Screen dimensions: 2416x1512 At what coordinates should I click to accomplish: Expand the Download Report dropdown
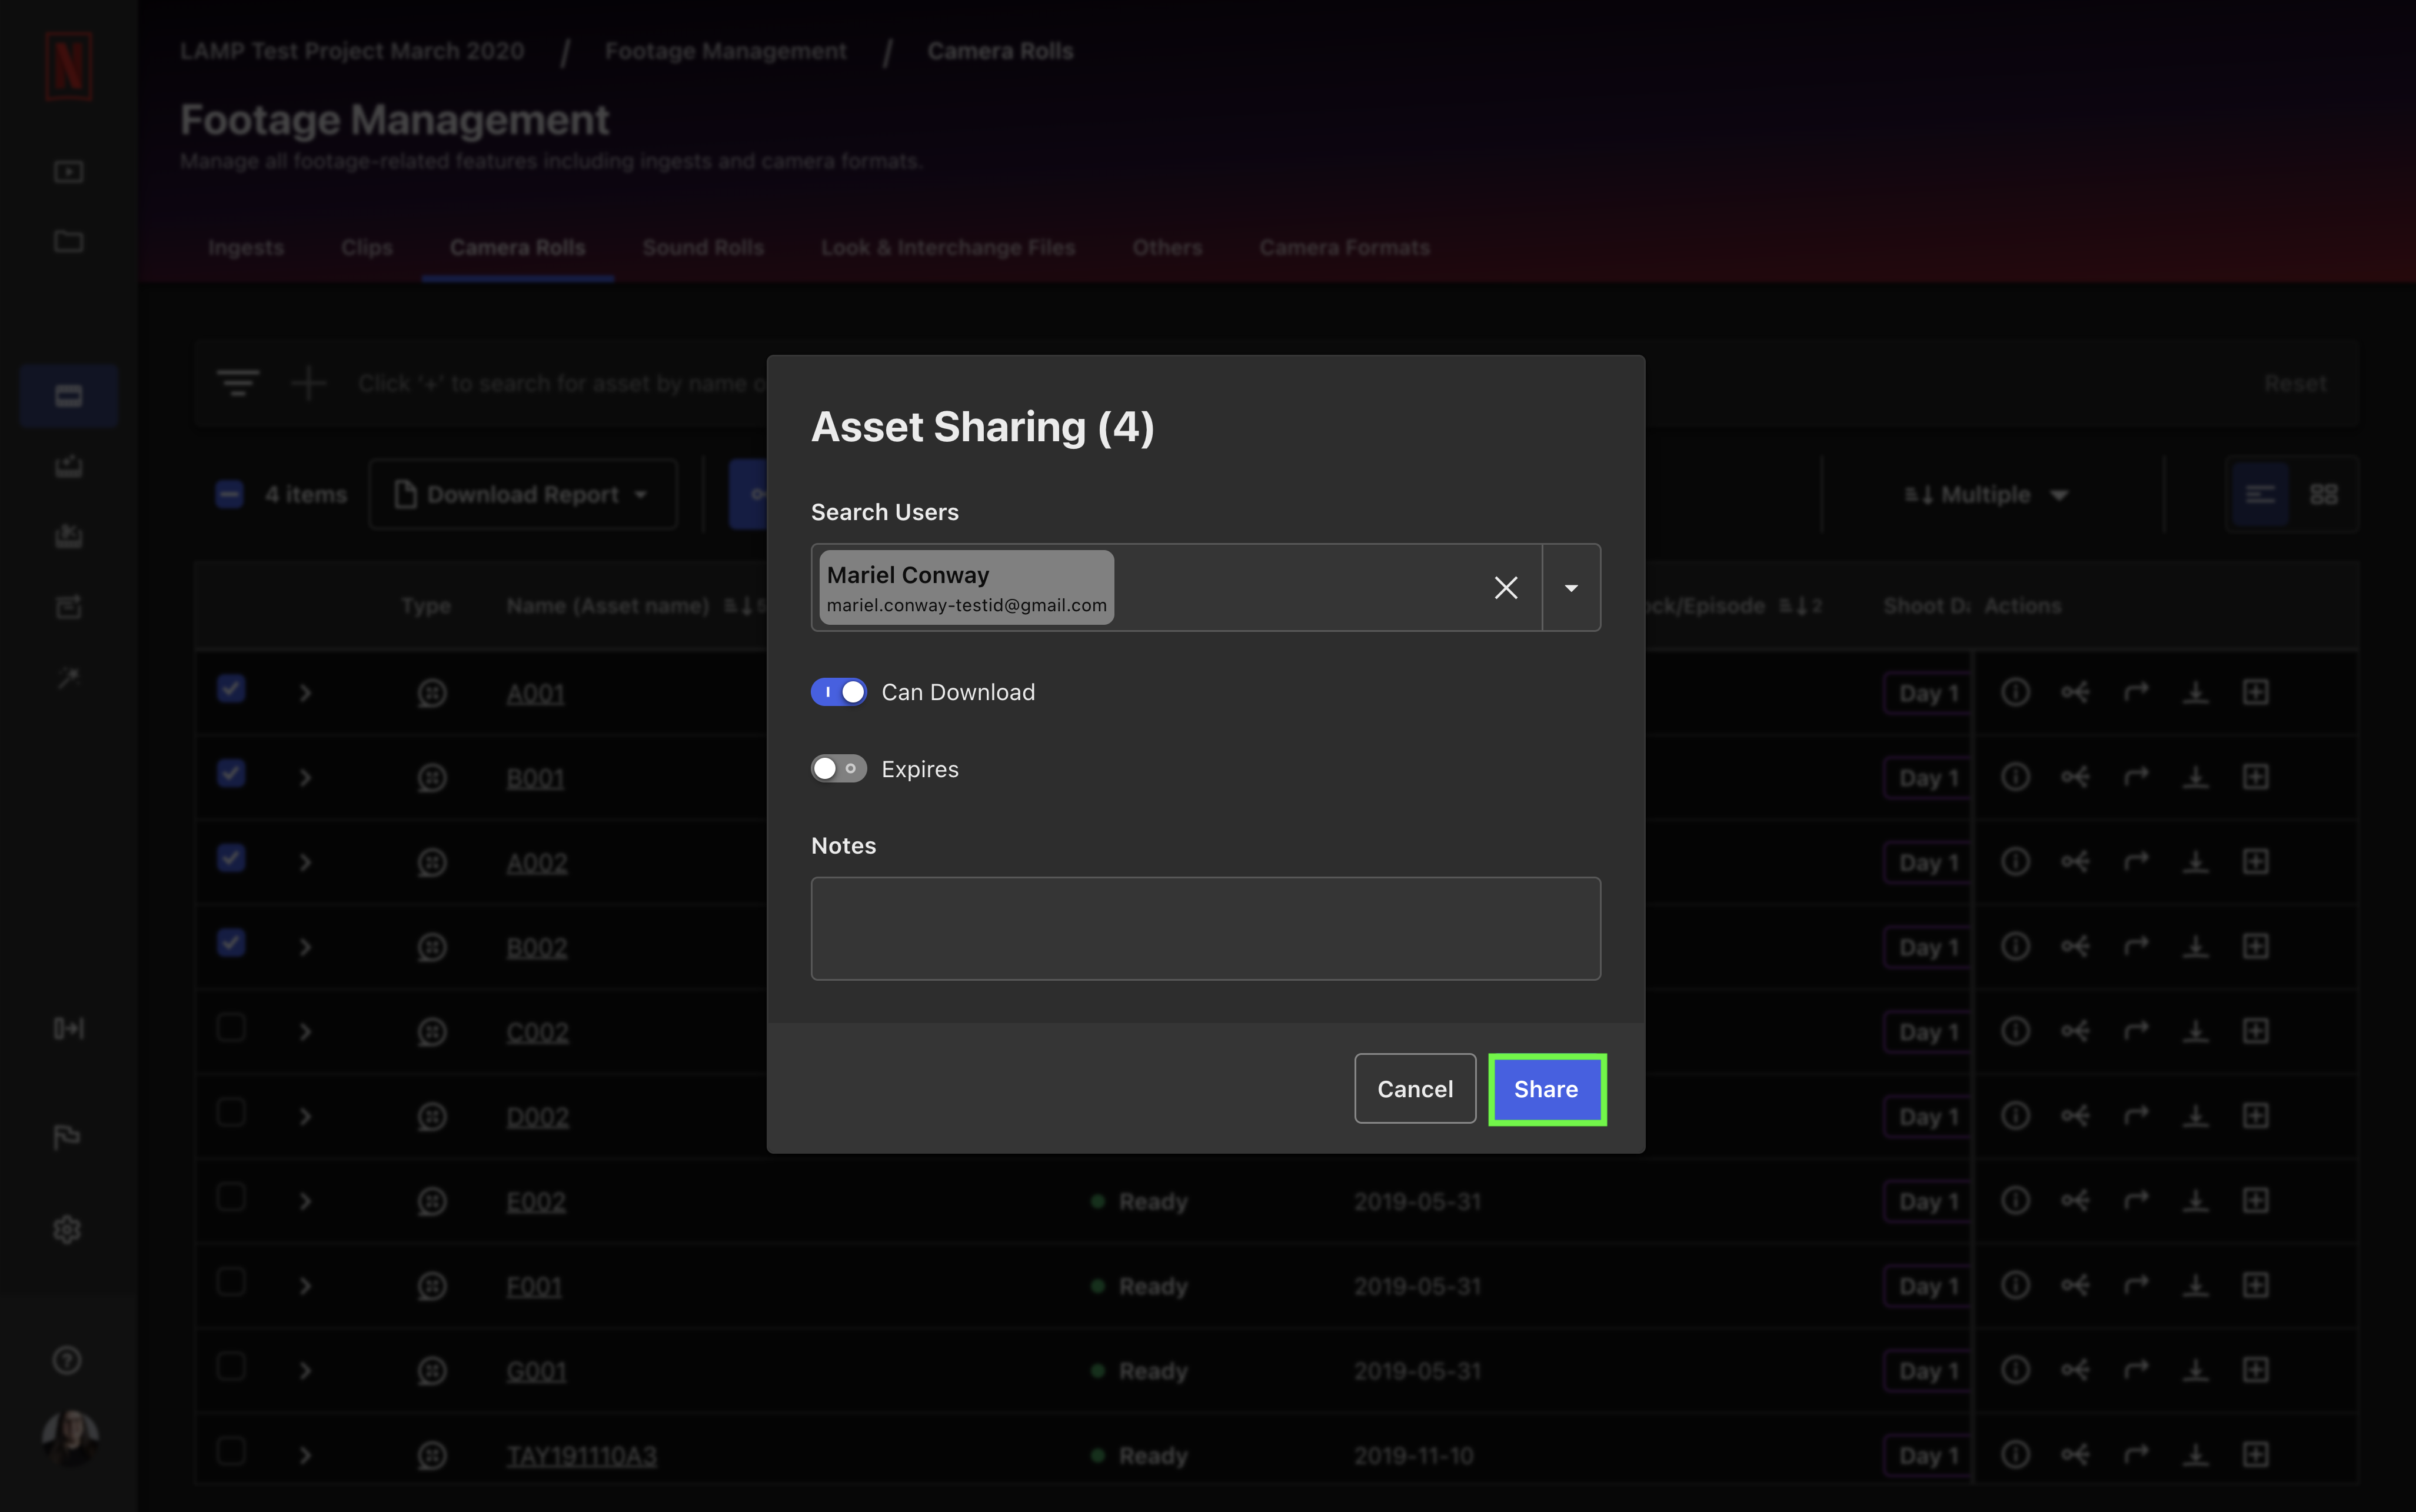pos(523,494)
